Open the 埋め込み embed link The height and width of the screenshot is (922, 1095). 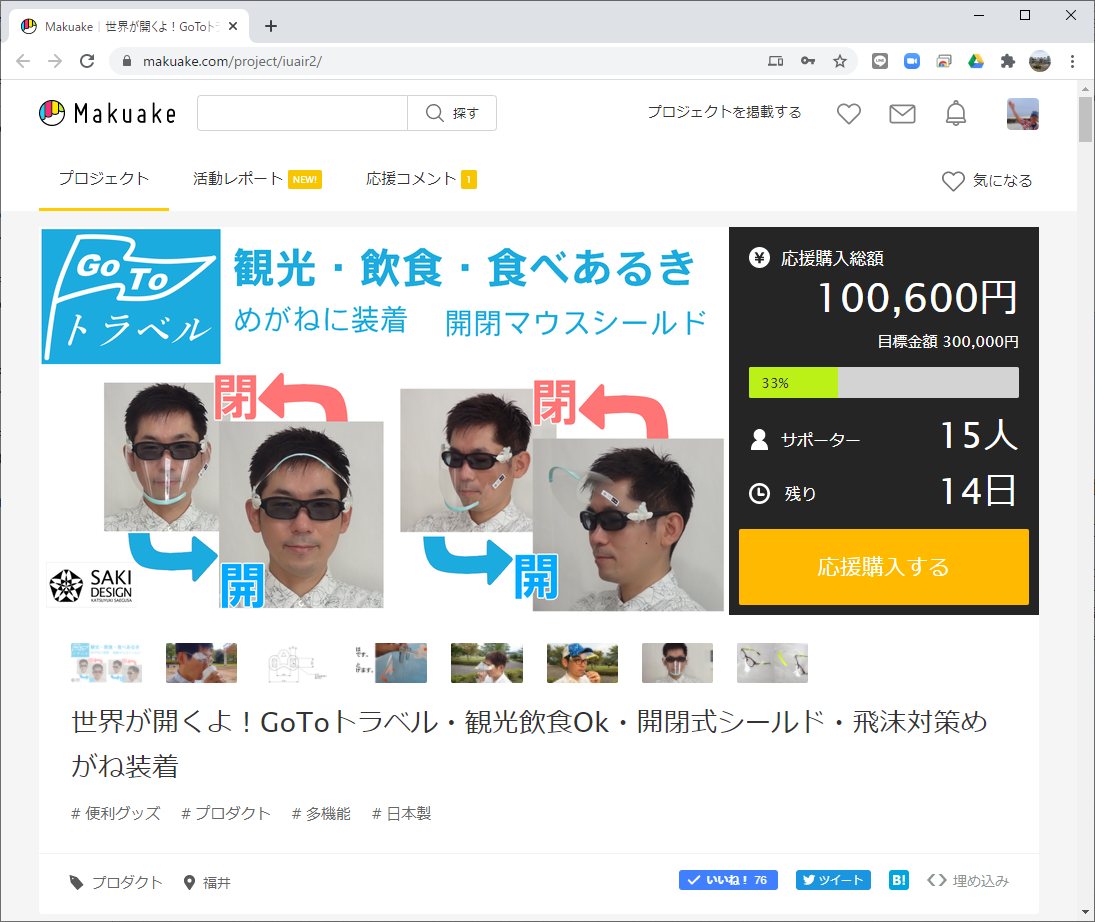coord(968,881)
